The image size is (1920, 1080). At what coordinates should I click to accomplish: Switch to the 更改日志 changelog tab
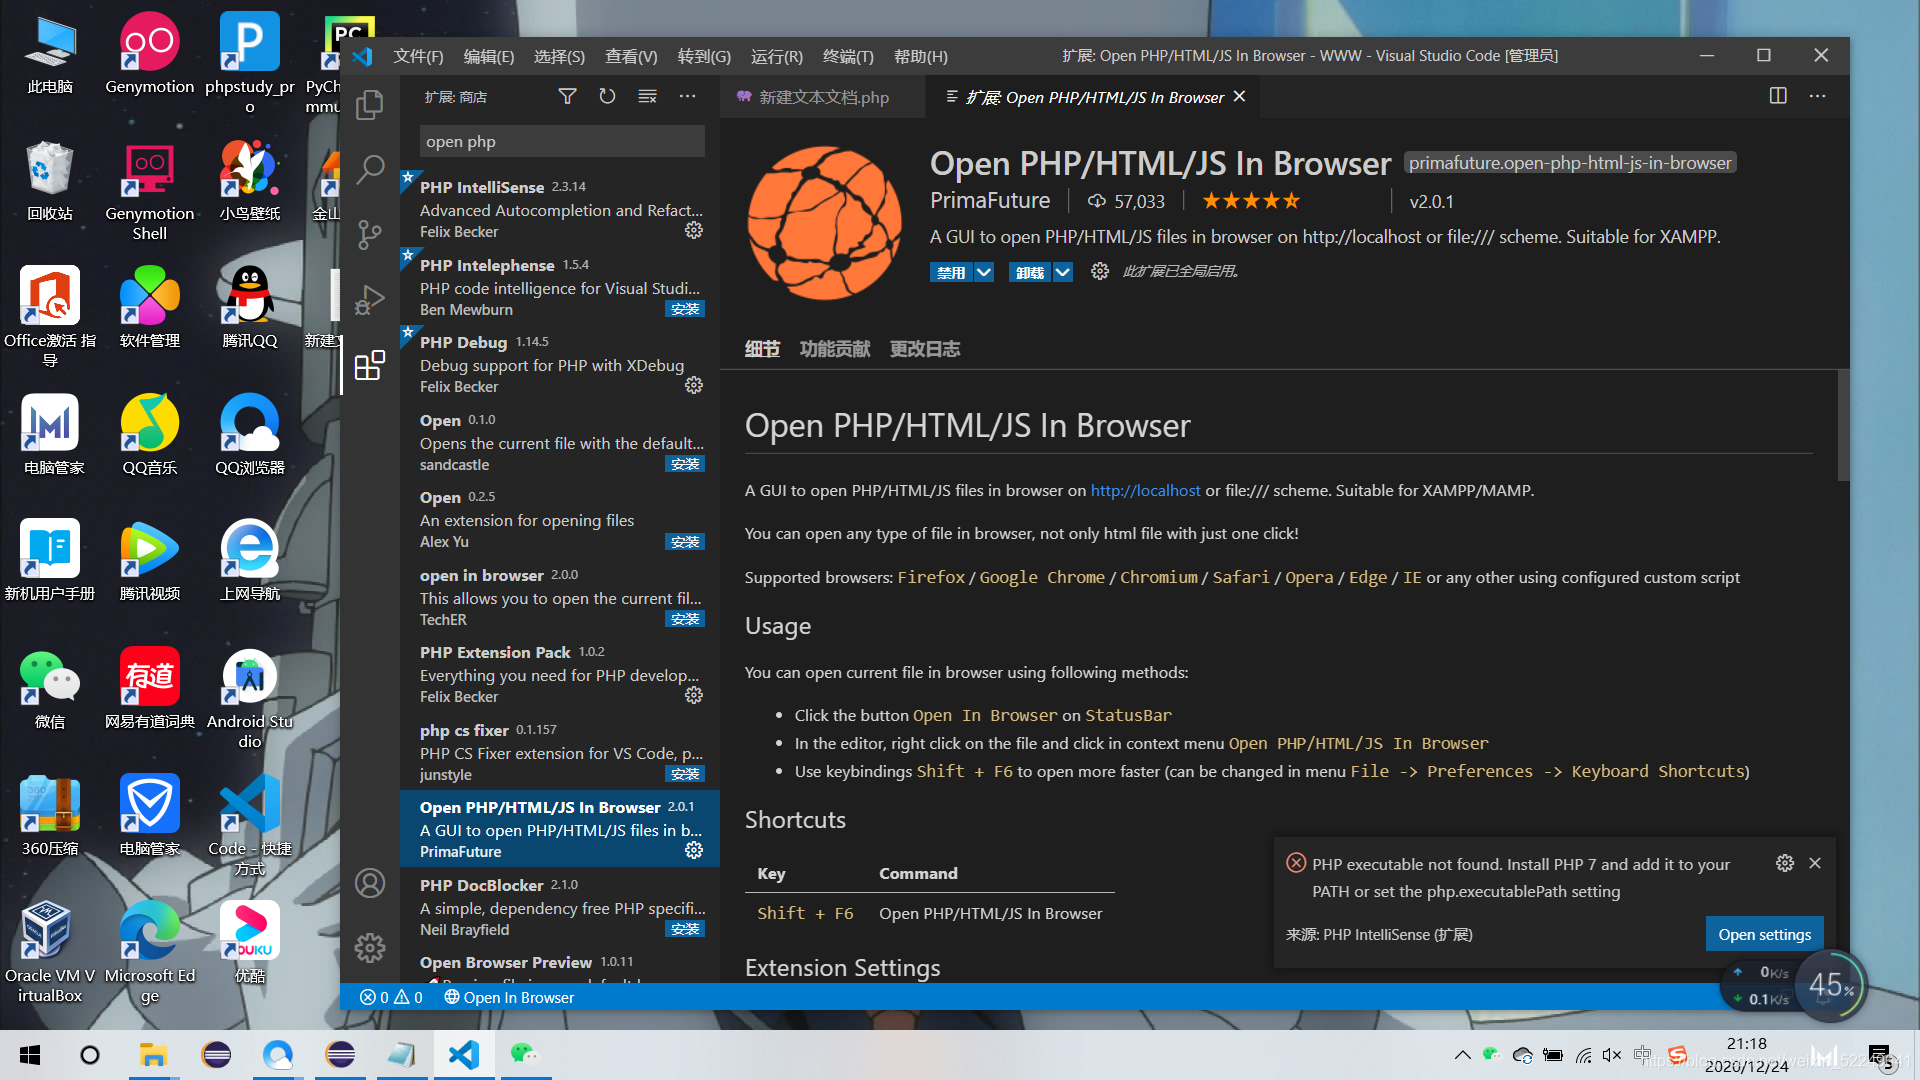coord(924,349)
